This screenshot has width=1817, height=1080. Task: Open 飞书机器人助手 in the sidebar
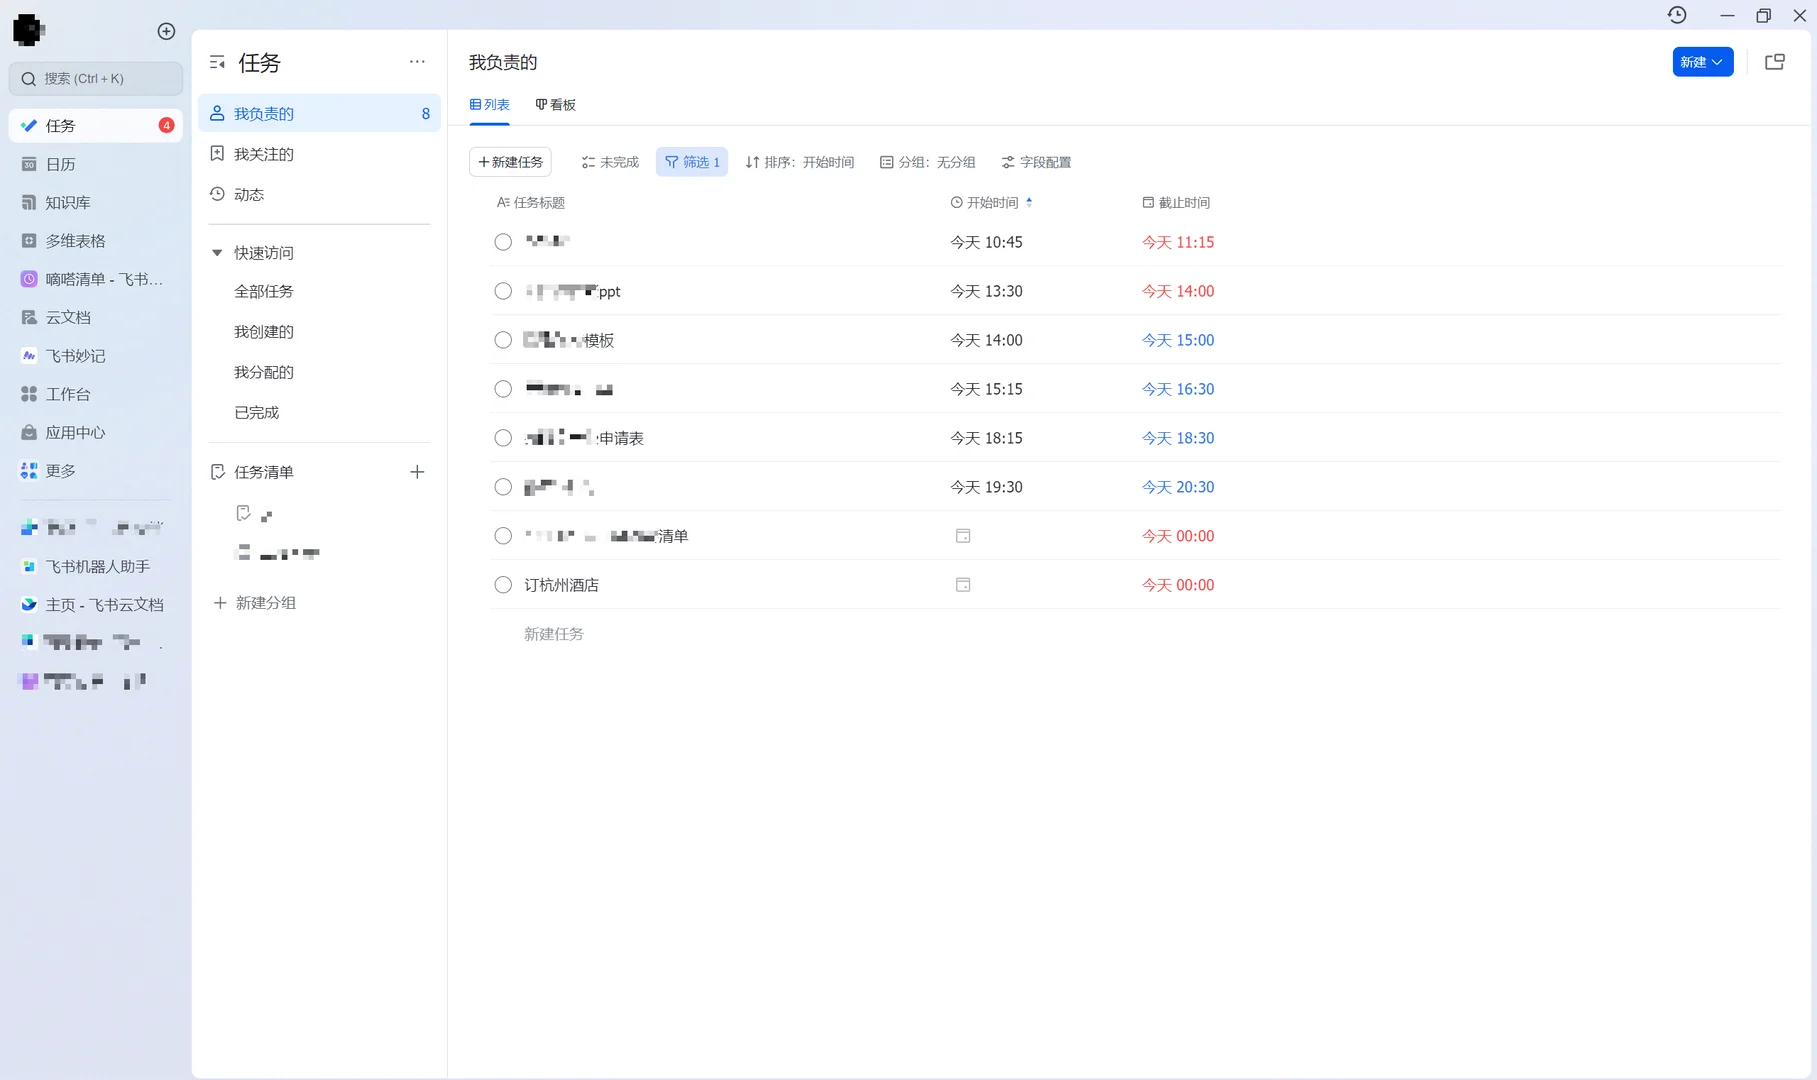96,567
